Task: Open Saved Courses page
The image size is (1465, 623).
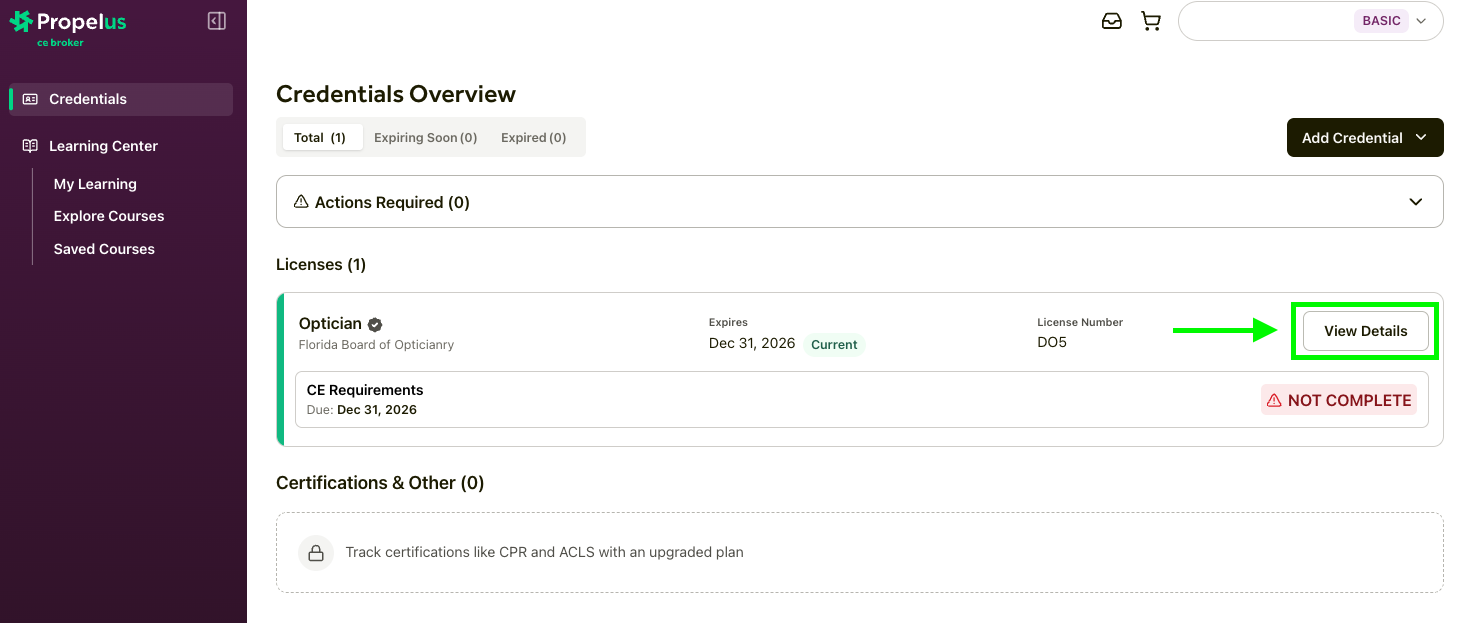Action: click(104, 249)
